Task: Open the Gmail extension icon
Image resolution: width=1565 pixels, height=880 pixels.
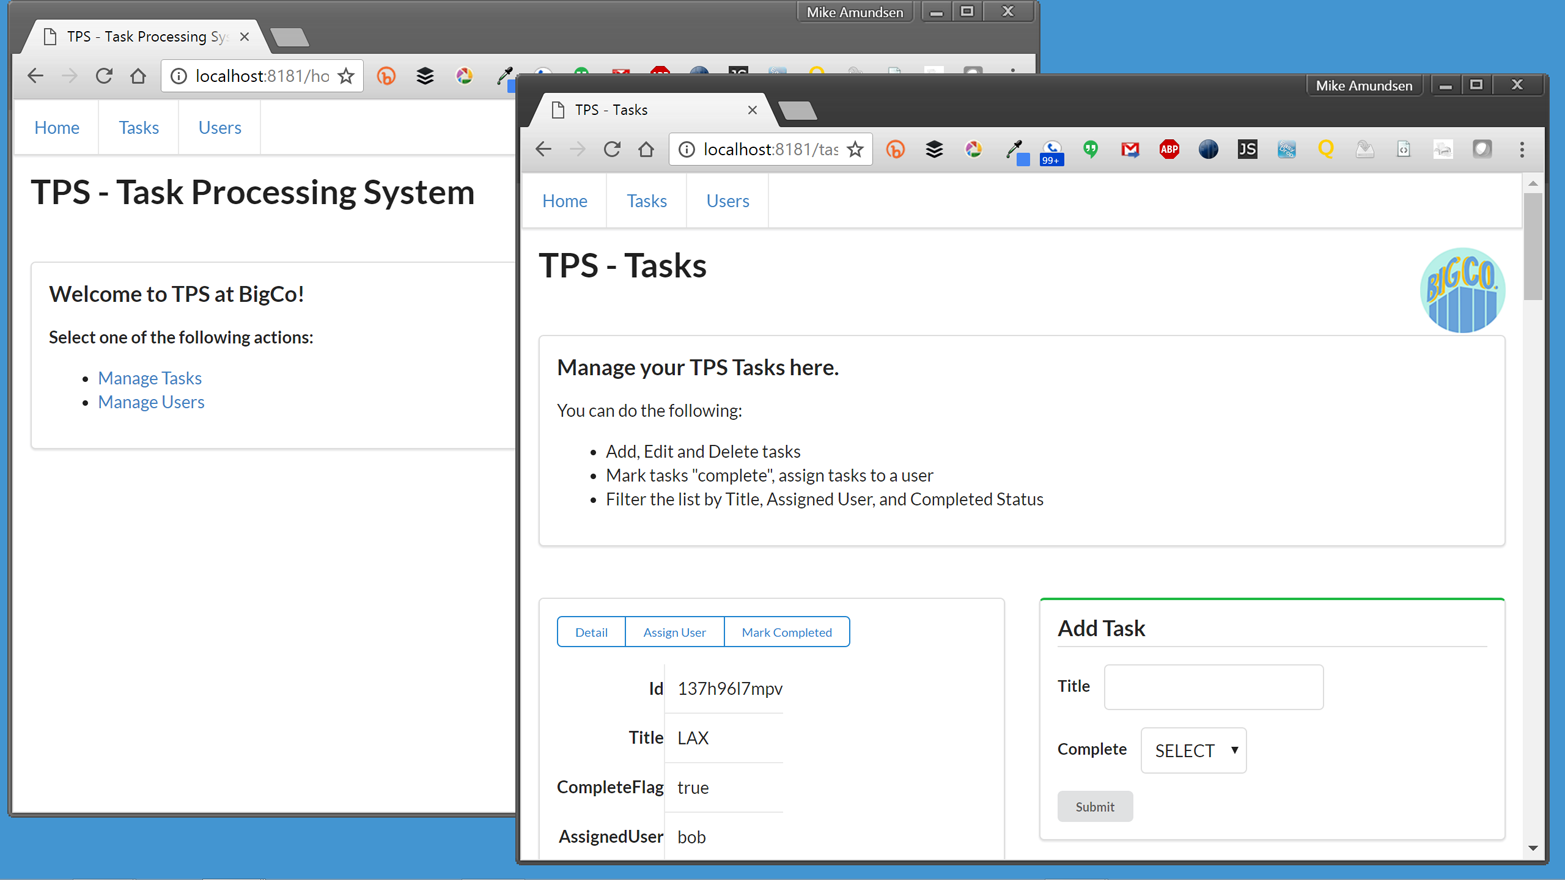Action: click(x=1130, y=149)
